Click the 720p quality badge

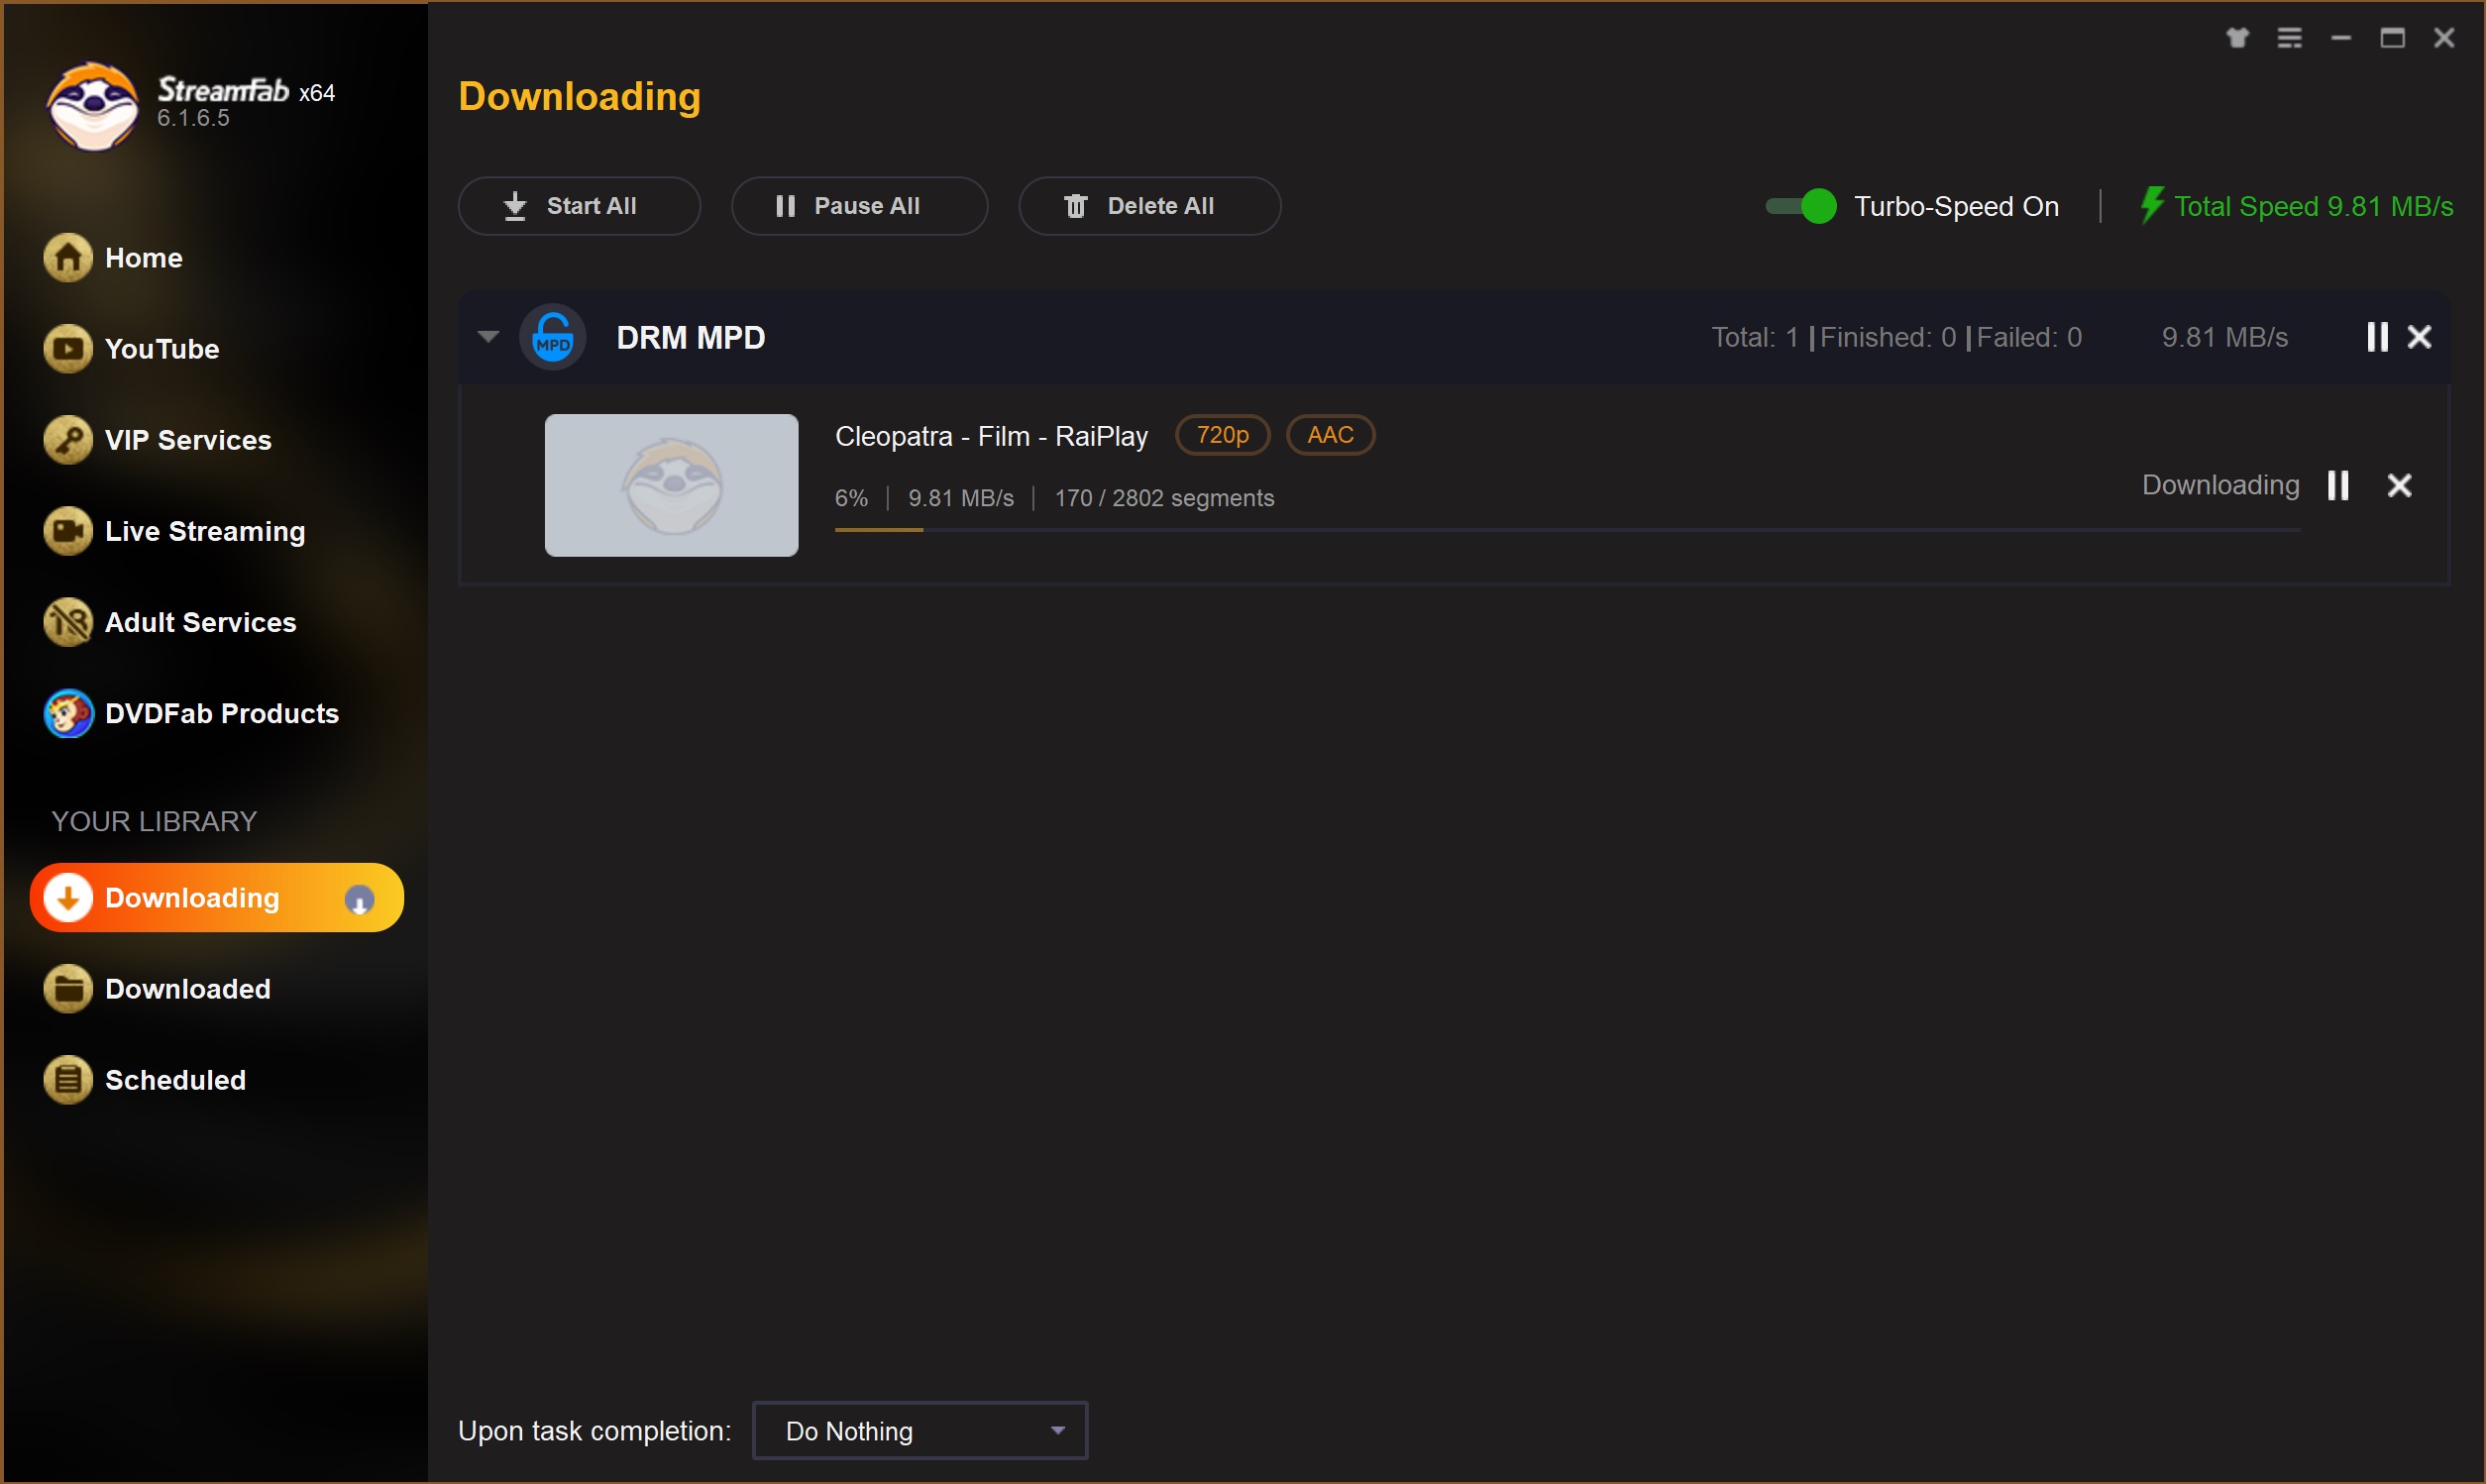1222,435
